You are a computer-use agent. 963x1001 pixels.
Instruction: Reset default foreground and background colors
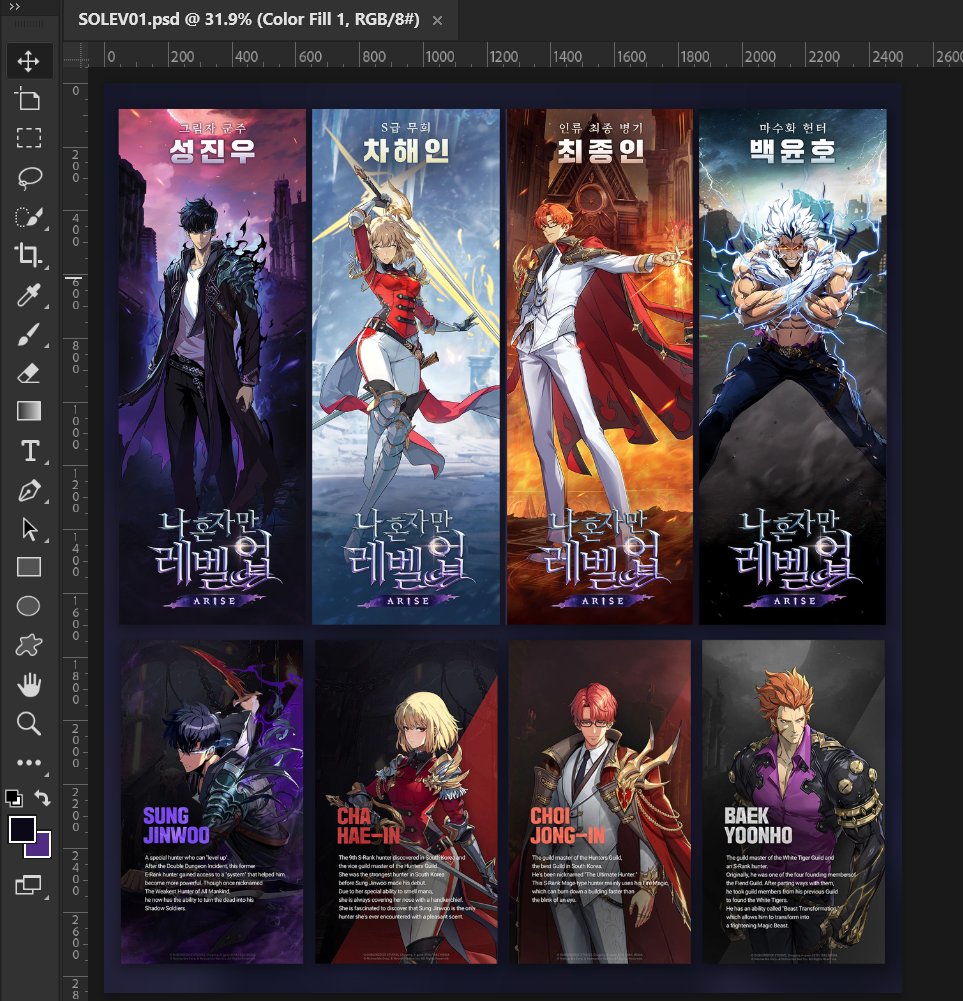(13, 798)
